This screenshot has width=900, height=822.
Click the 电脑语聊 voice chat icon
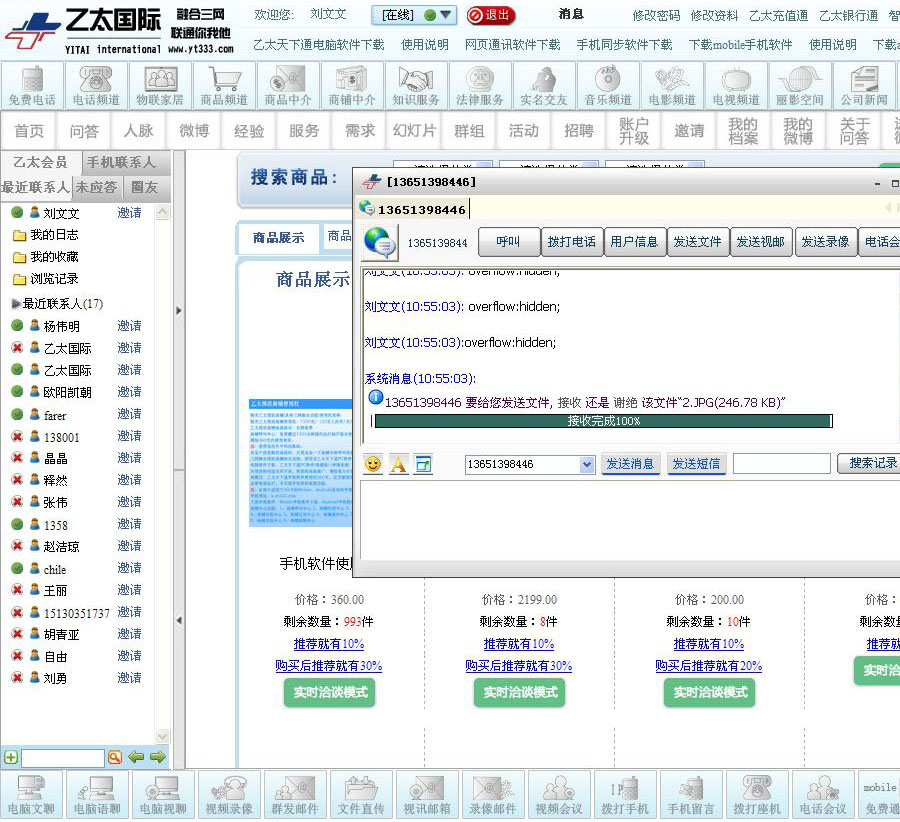(98, 794)
